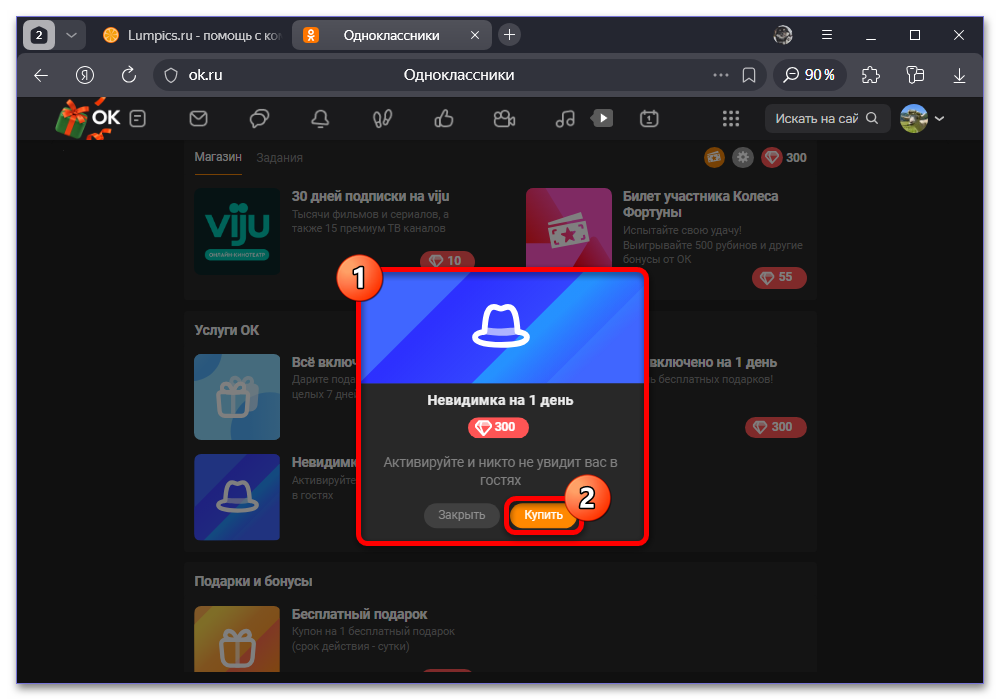
Task: Open a new browser tab
Action: [509, 34]
